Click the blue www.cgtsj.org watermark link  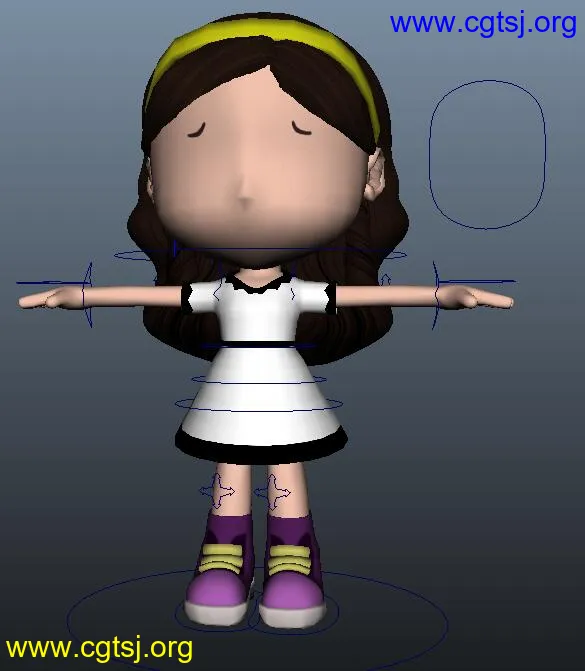point(483,23)
